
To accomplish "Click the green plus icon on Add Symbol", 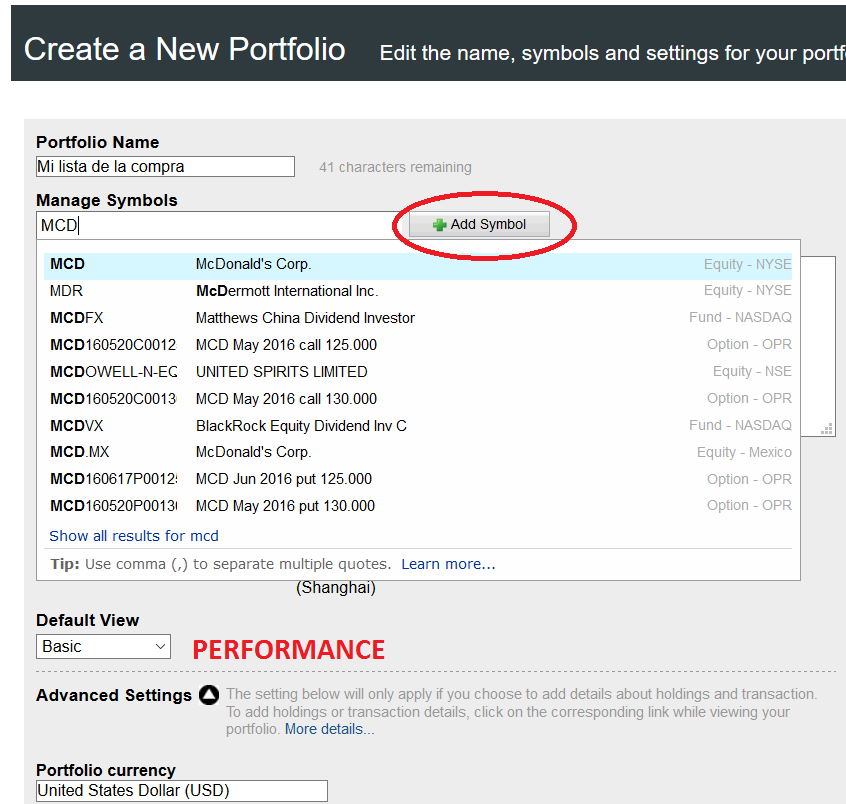I will [x=439, y=225].
